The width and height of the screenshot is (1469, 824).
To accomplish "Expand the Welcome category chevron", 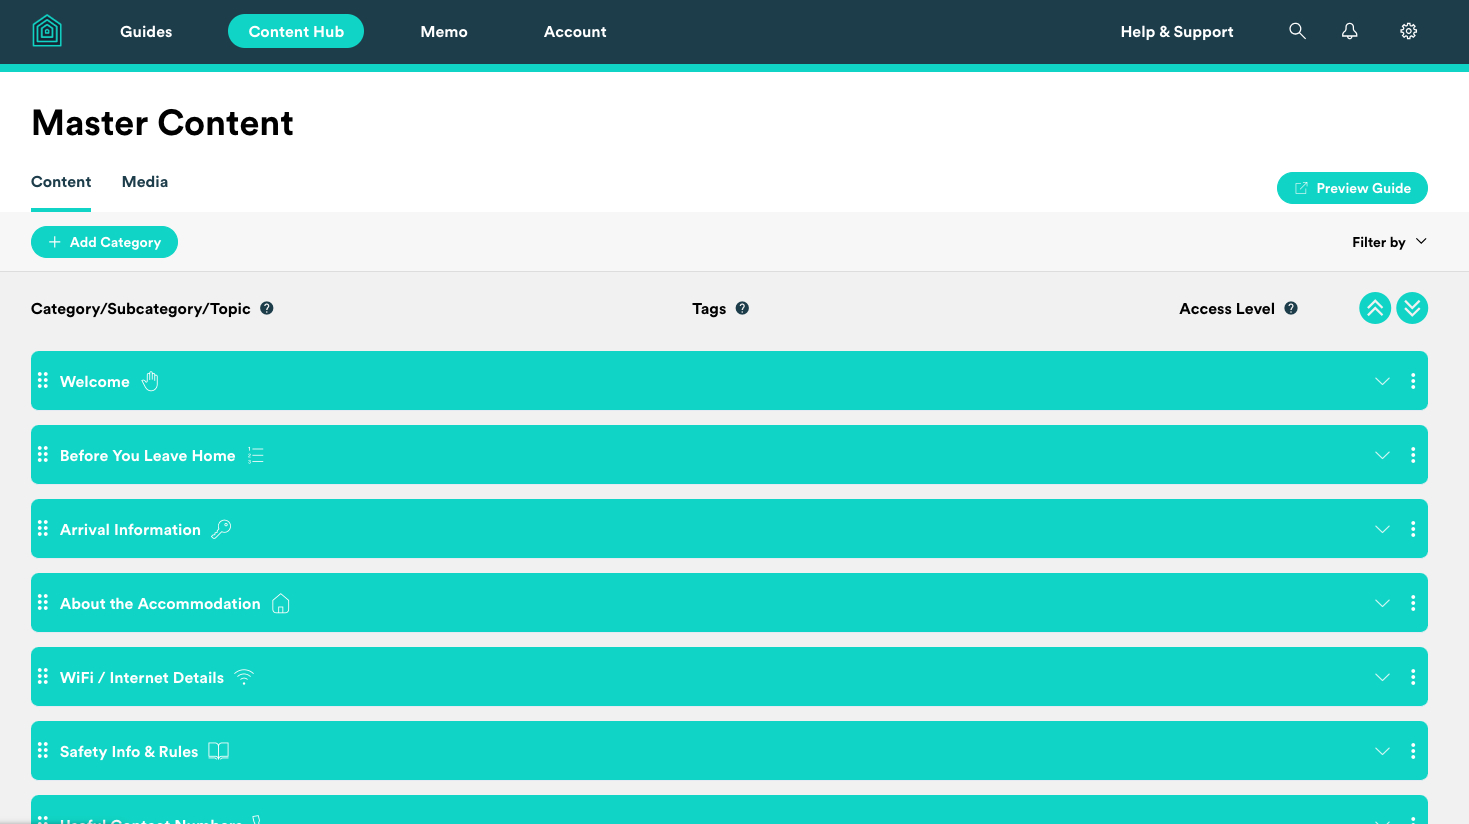I will [1382, 381].
